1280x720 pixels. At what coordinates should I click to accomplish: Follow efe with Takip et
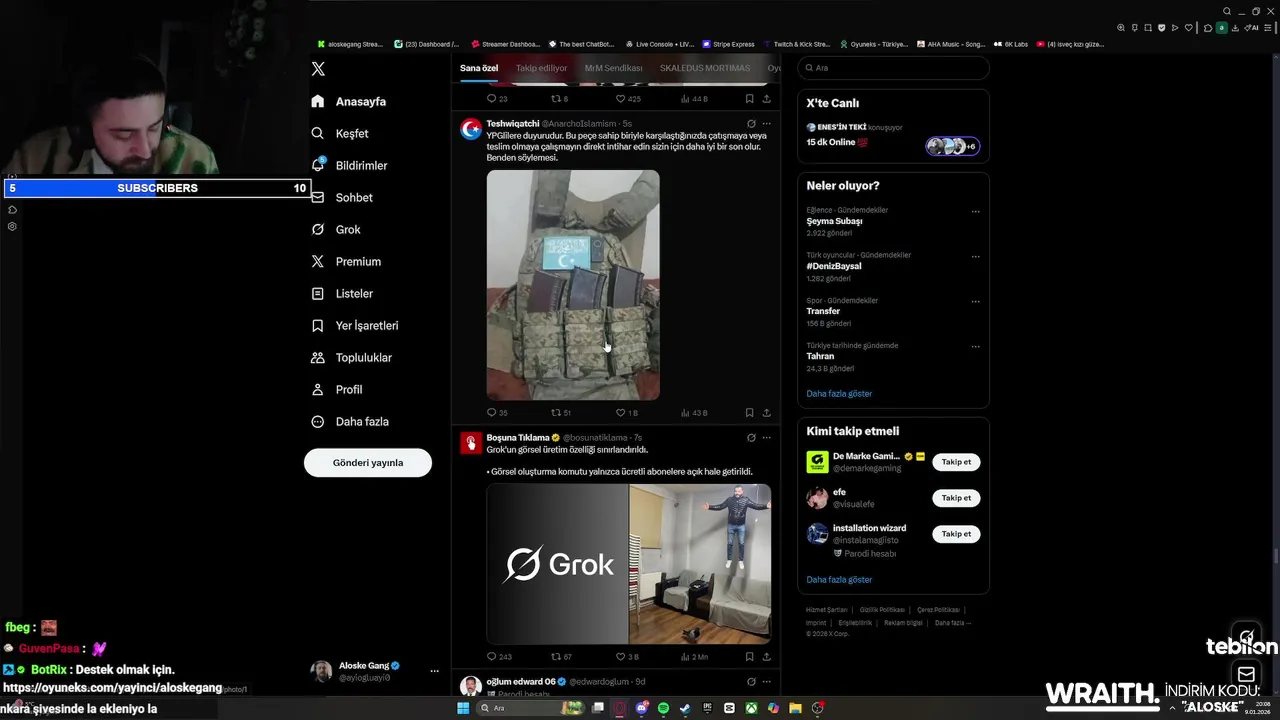[x=956, y=498]
